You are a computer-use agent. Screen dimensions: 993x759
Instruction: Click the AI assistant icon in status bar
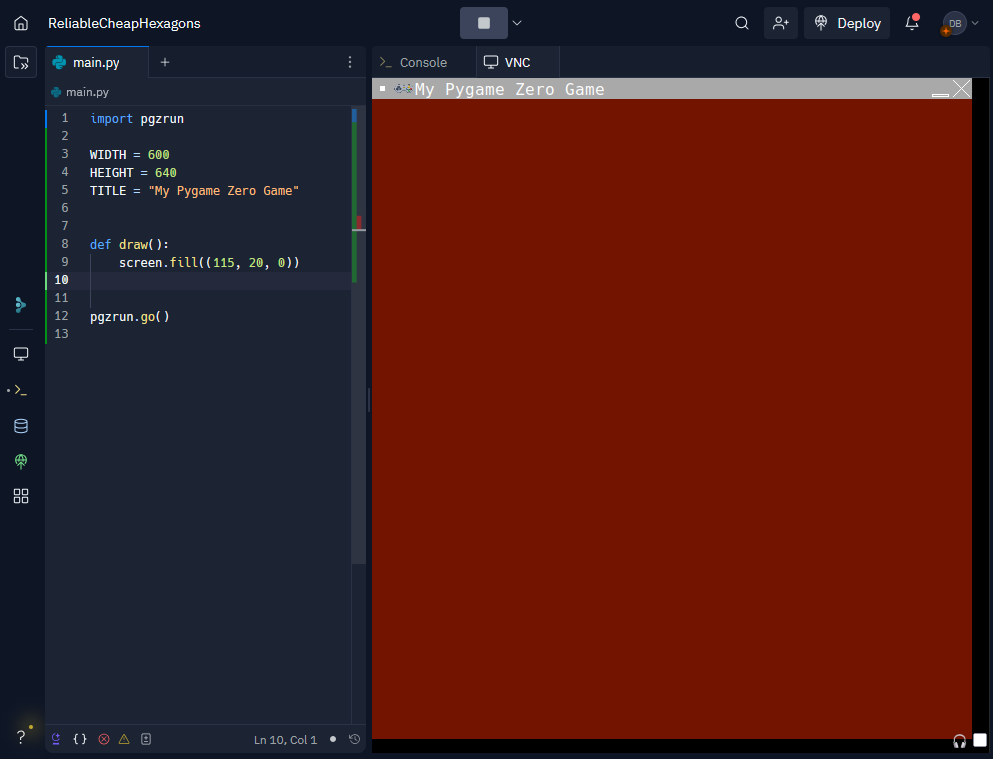(56, 739)
